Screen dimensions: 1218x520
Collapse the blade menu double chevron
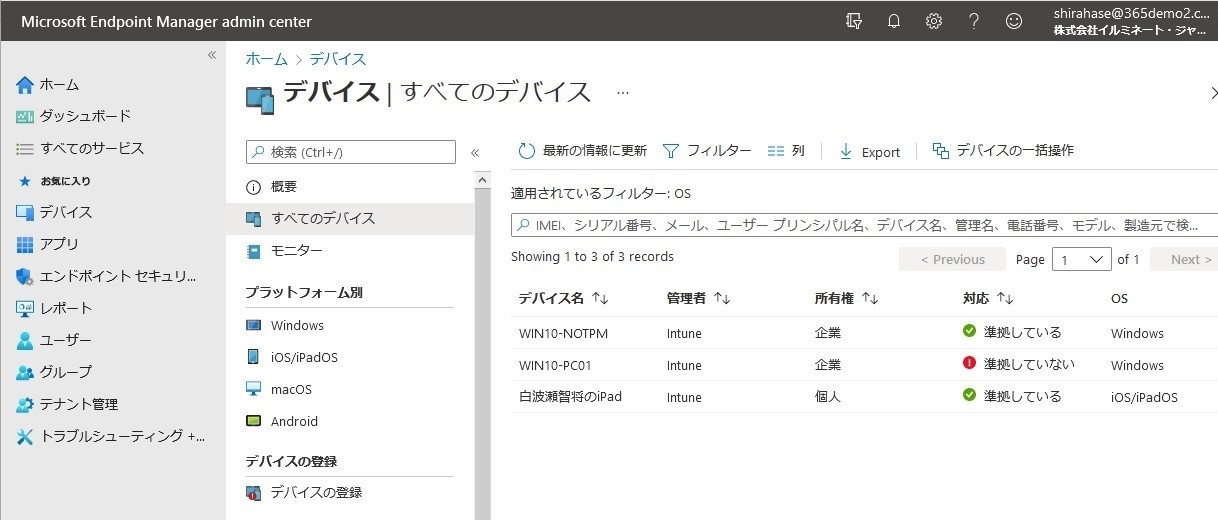[x=475, y=153]
